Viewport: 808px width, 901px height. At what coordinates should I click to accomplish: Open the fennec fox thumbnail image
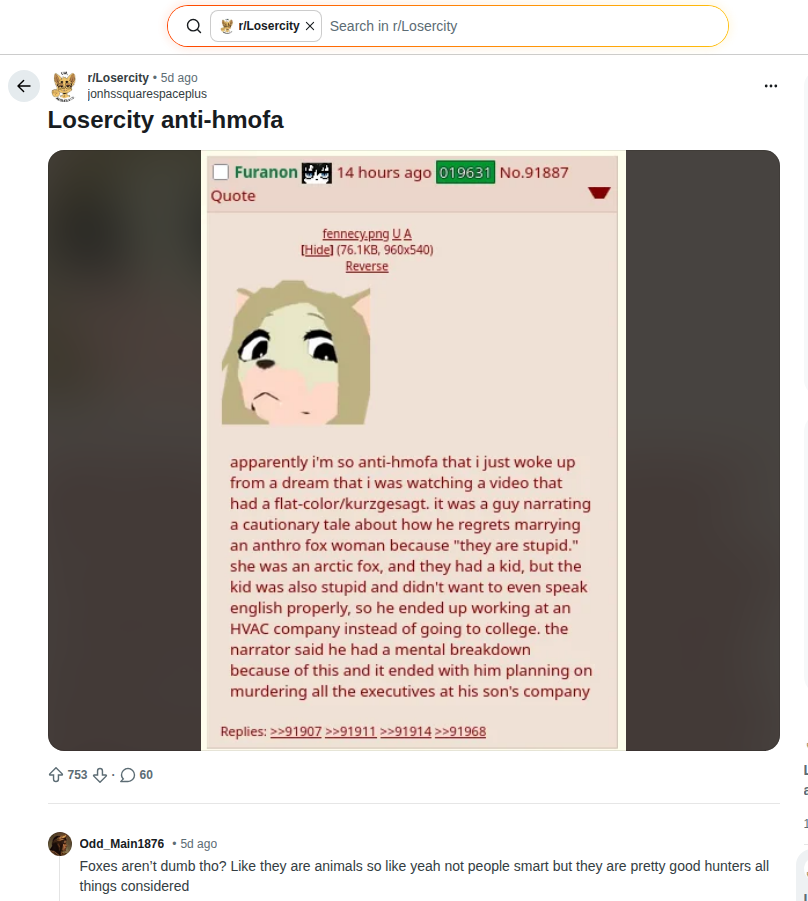(x=296, y=352)
